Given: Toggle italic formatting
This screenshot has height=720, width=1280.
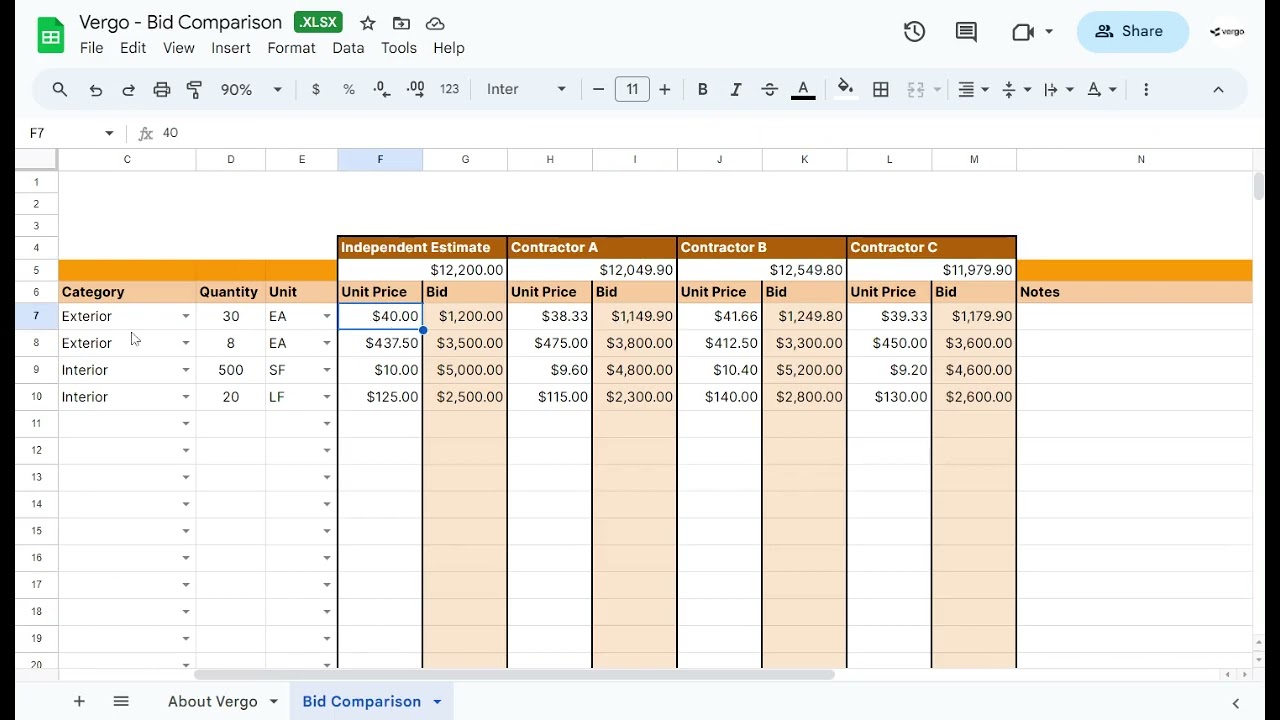Looking at the screenshot, I should (x=736, y=90).
